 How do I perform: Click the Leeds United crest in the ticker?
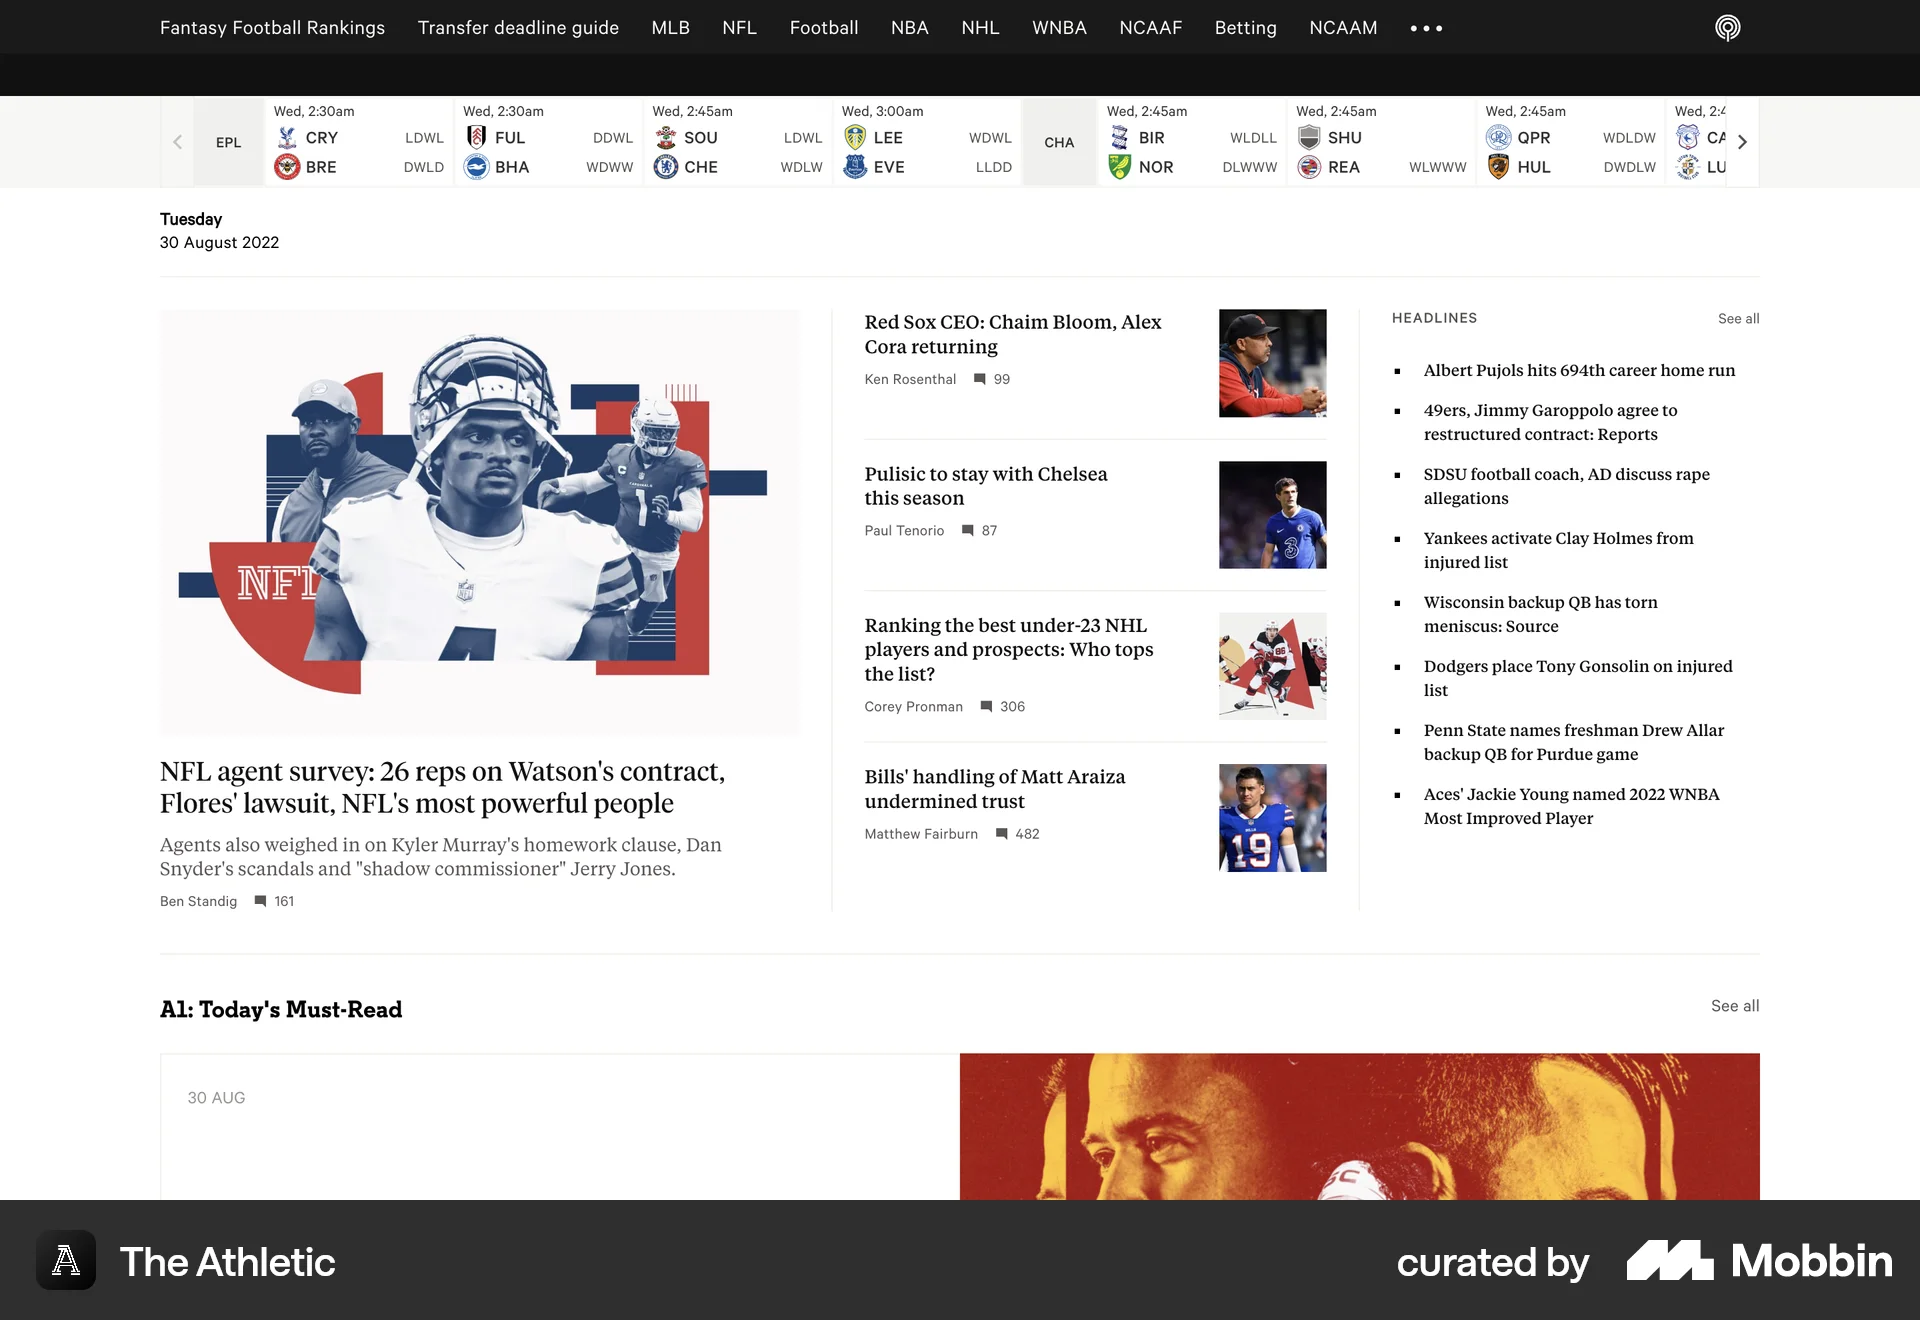[857, 138]
